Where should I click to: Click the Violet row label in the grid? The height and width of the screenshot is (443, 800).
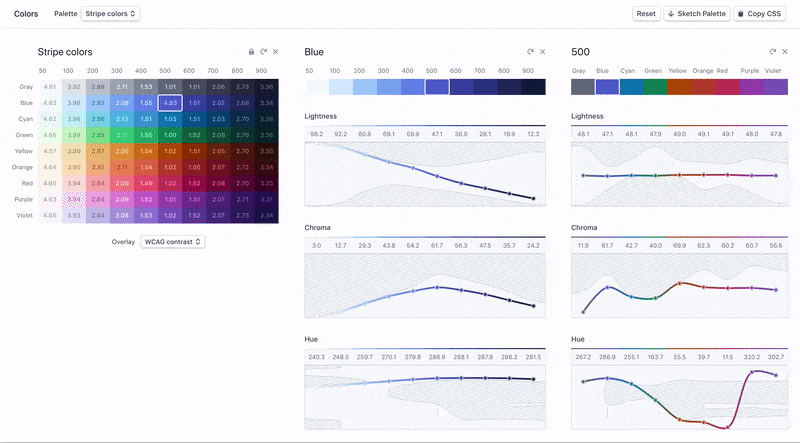(x=24, y=215)
